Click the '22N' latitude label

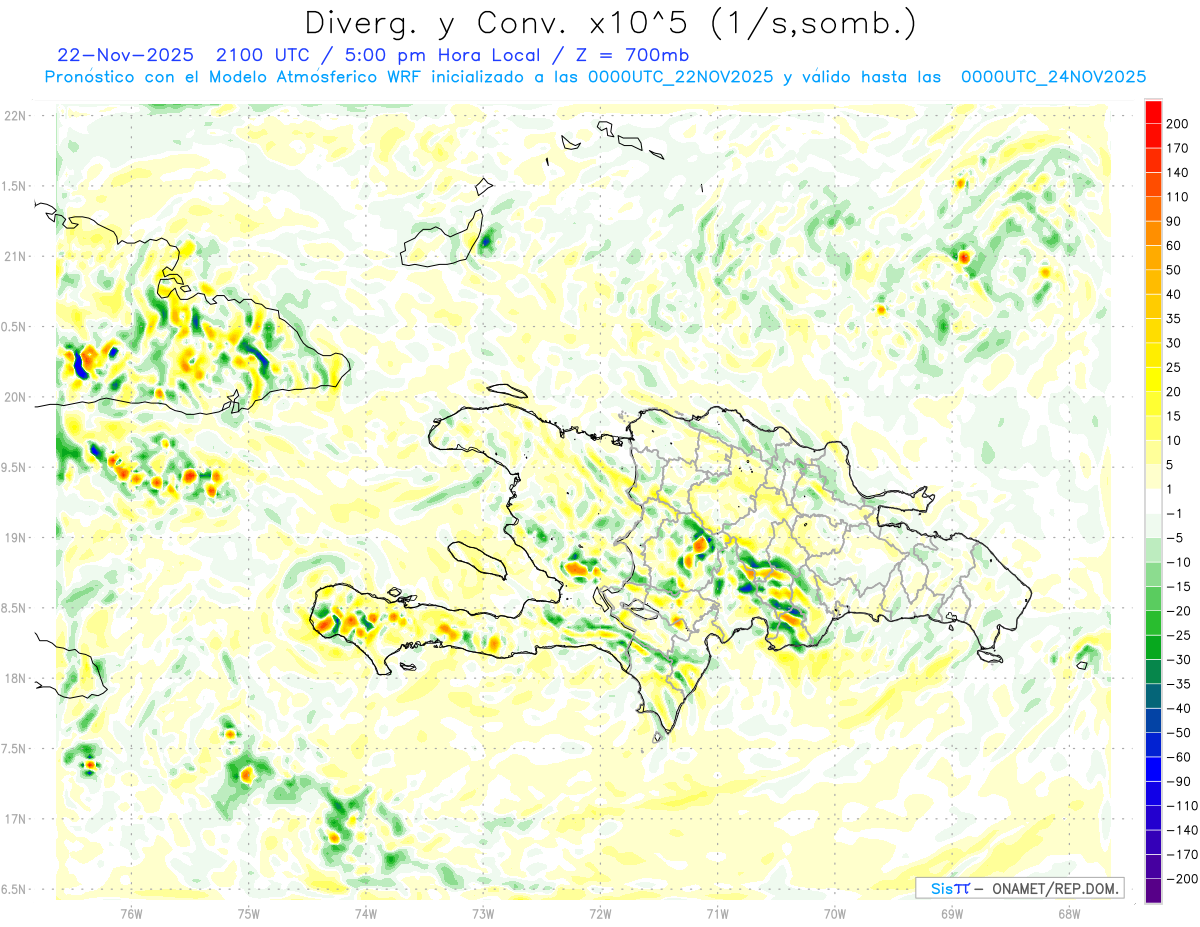15,115
